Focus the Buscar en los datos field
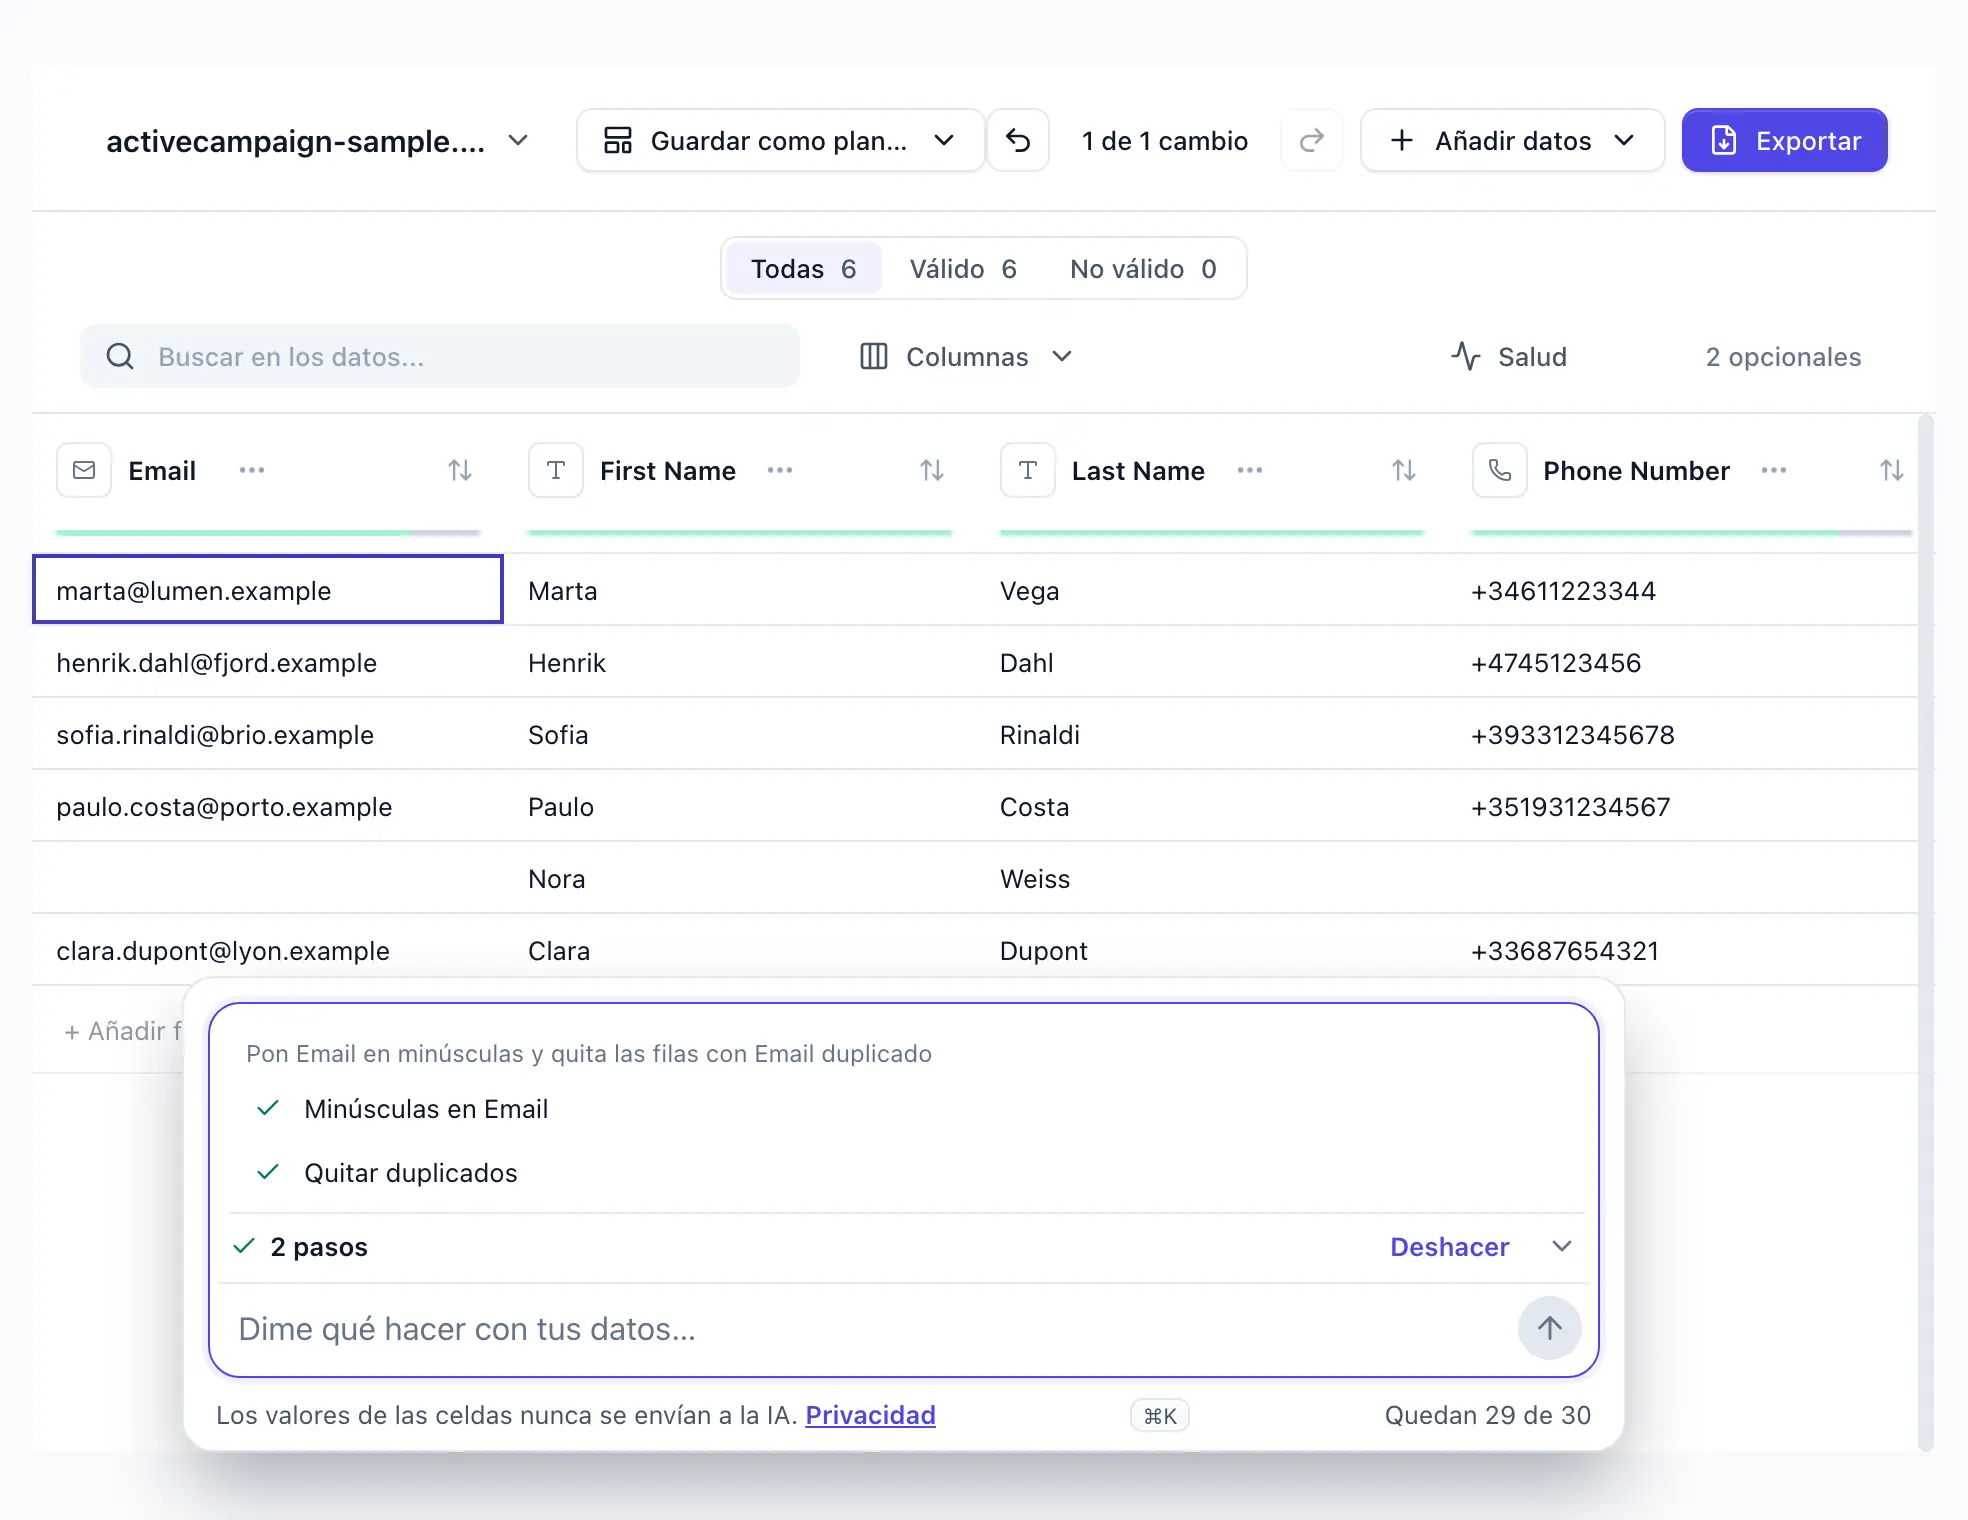This screenshot has width=1968, height=1520. pyautogui.click(x=440, y=356)
